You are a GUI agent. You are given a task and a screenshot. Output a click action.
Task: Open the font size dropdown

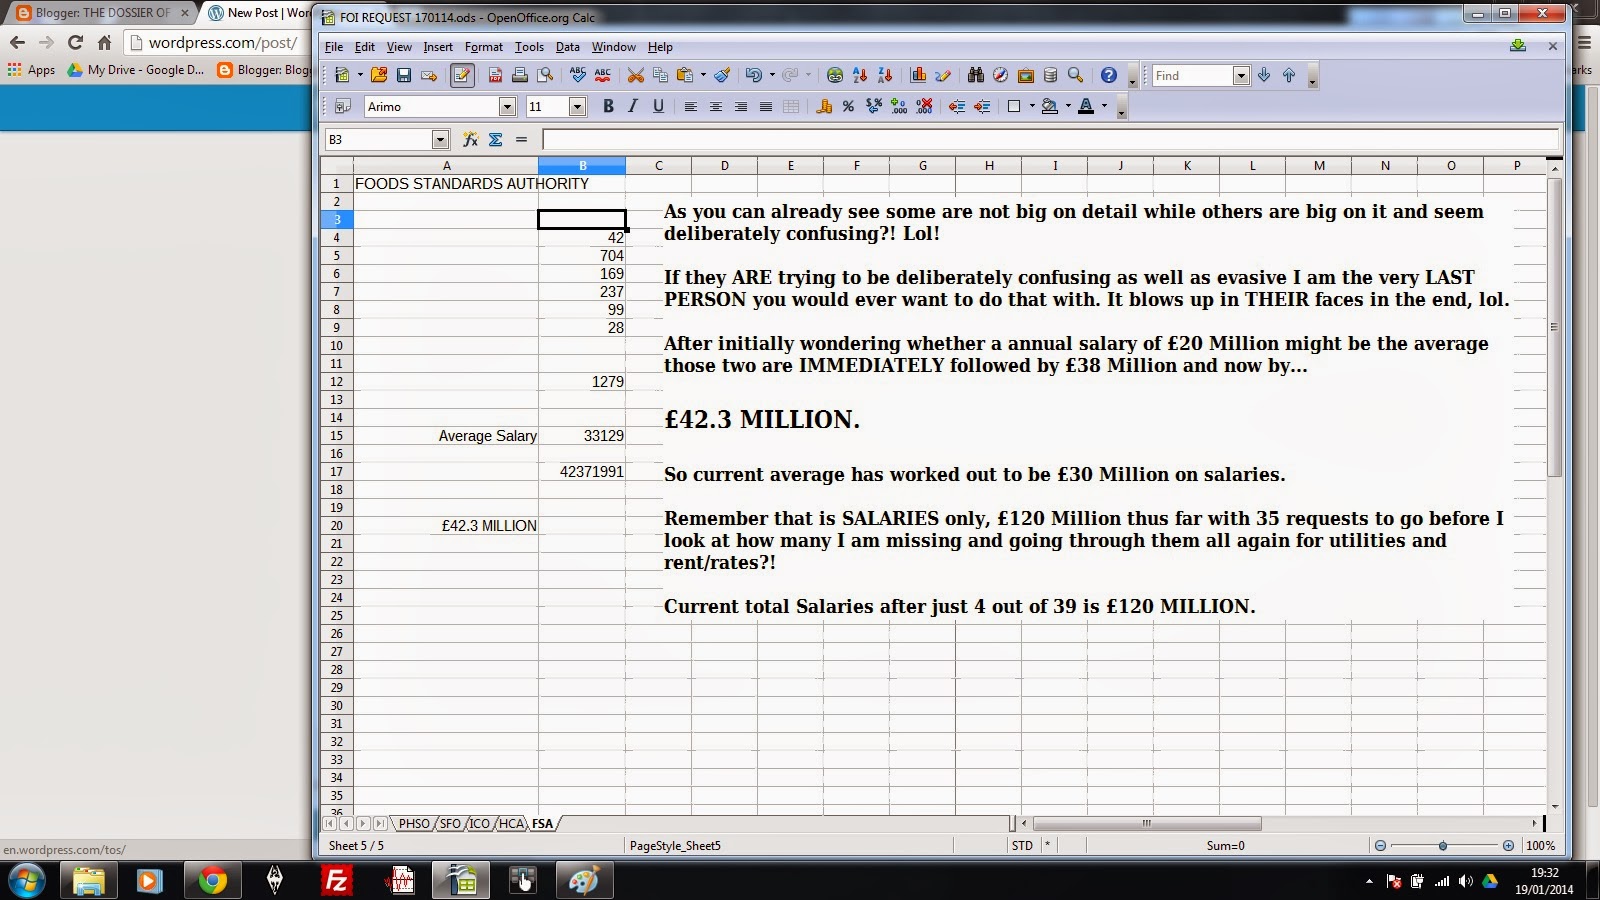coord(577,107)
